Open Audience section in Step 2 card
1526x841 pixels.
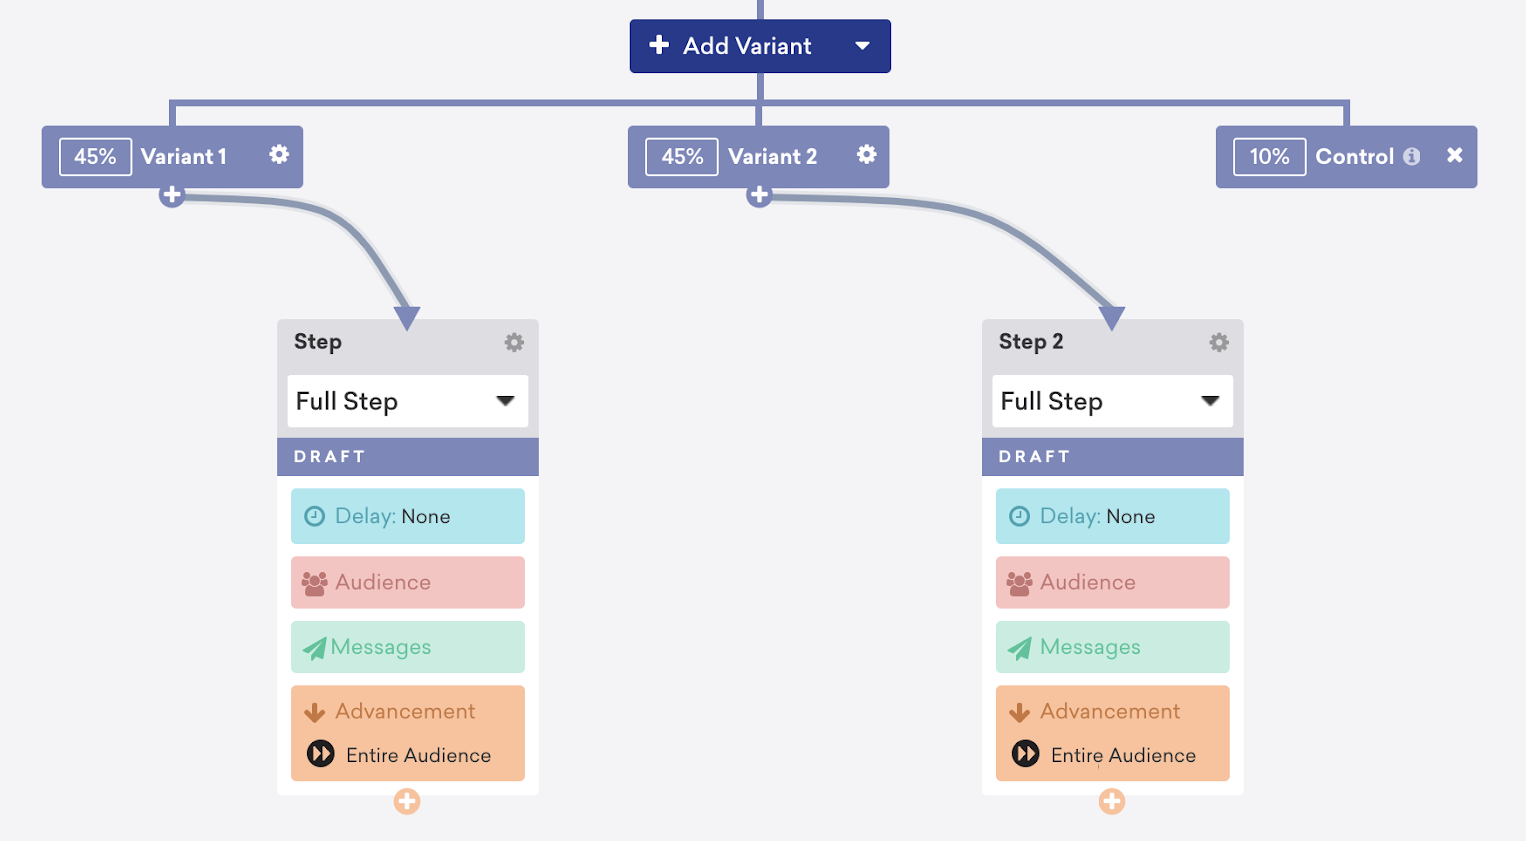(1112, 582)
